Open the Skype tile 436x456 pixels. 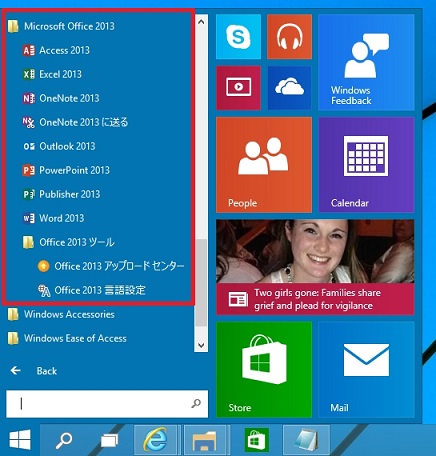click(x=238, y=37)
